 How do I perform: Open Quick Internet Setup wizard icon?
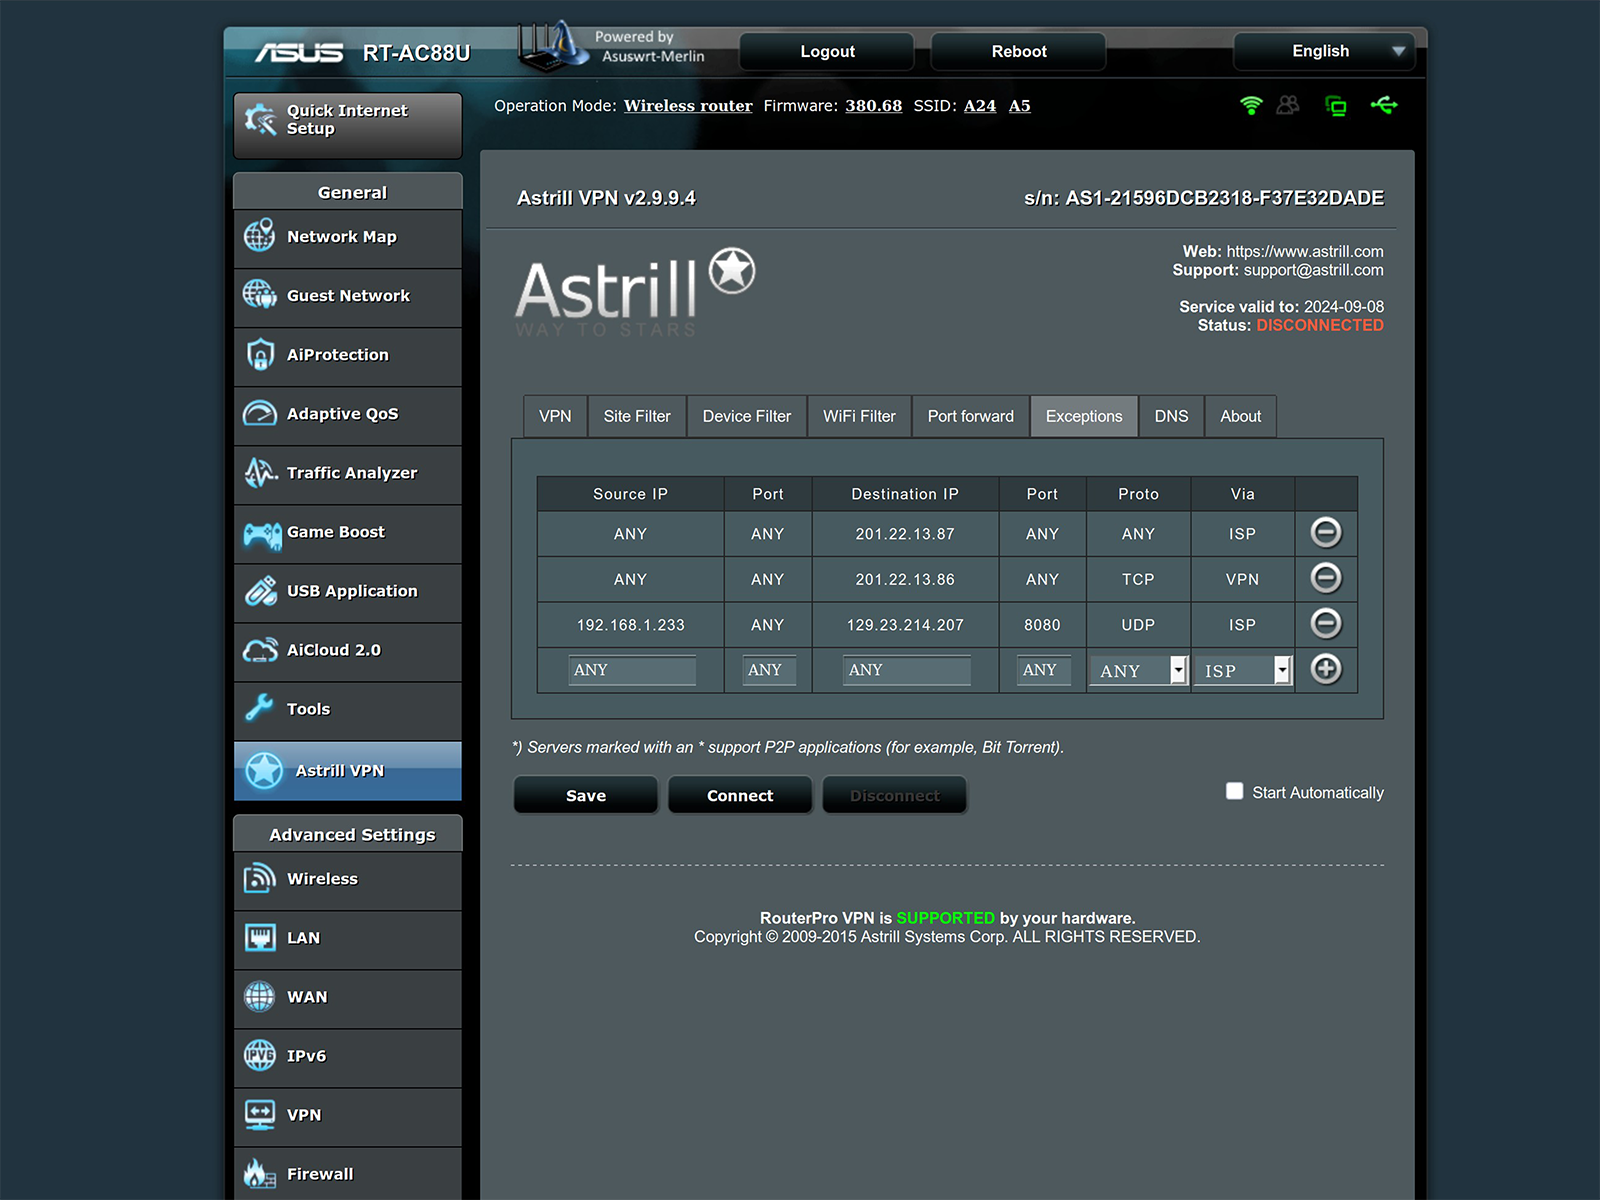[x=261, y=120]
